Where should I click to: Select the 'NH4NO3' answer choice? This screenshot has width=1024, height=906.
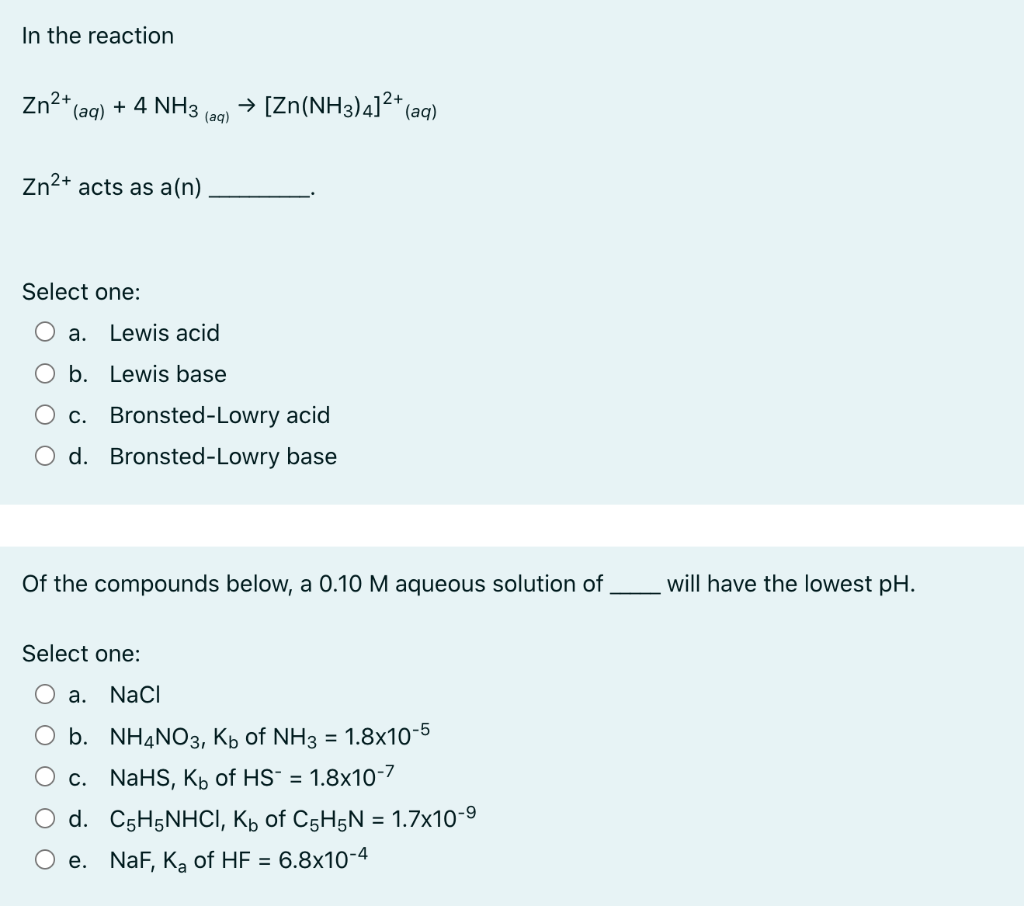(x=45, y=735)
